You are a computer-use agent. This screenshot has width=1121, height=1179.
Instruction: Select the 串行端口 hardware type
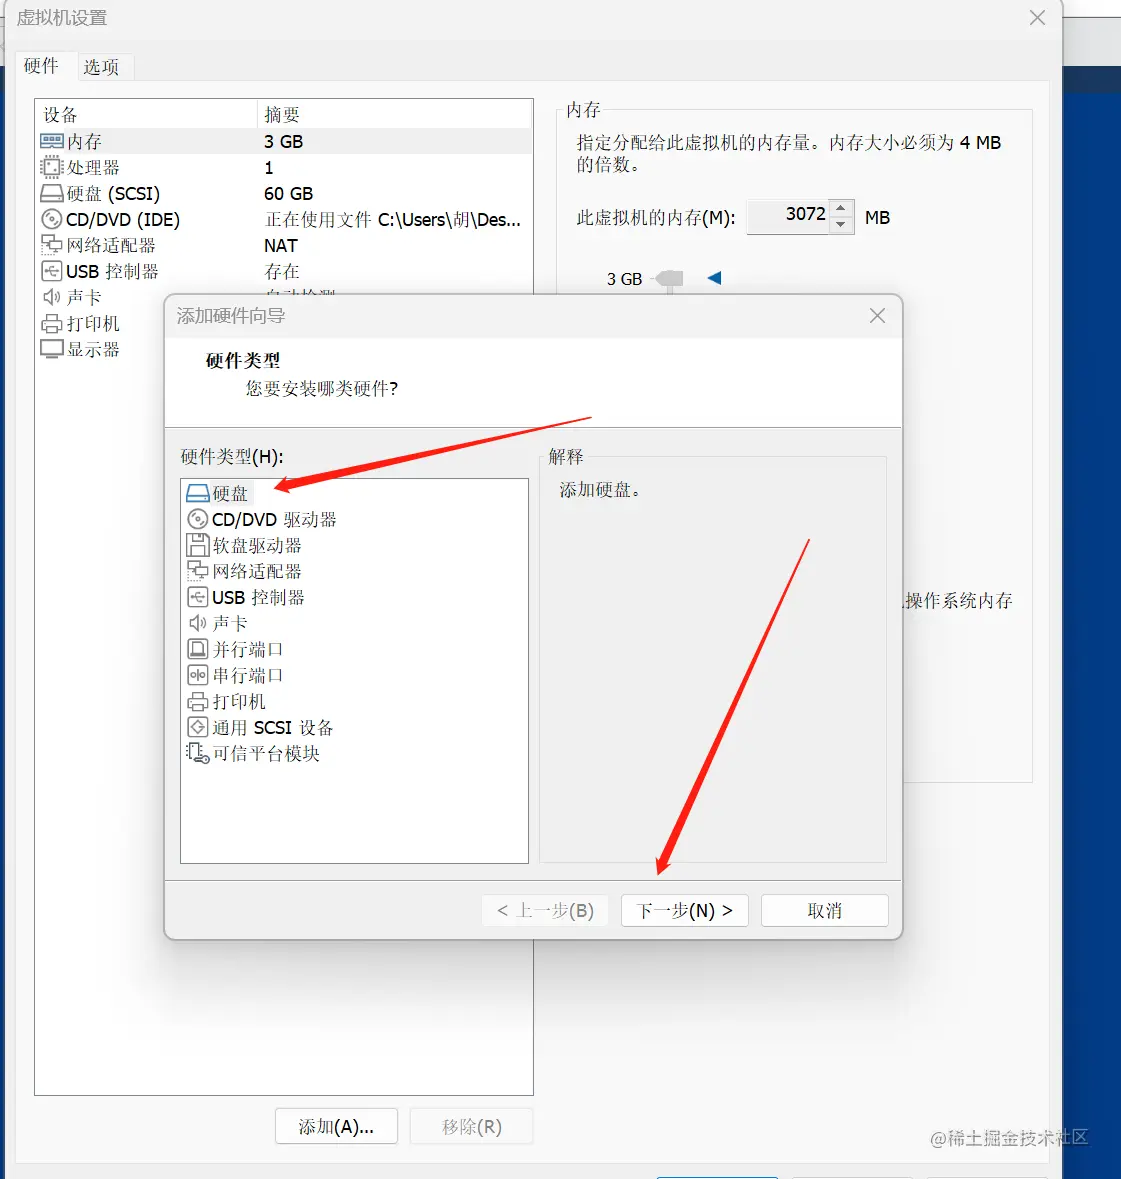coord(245,675)
